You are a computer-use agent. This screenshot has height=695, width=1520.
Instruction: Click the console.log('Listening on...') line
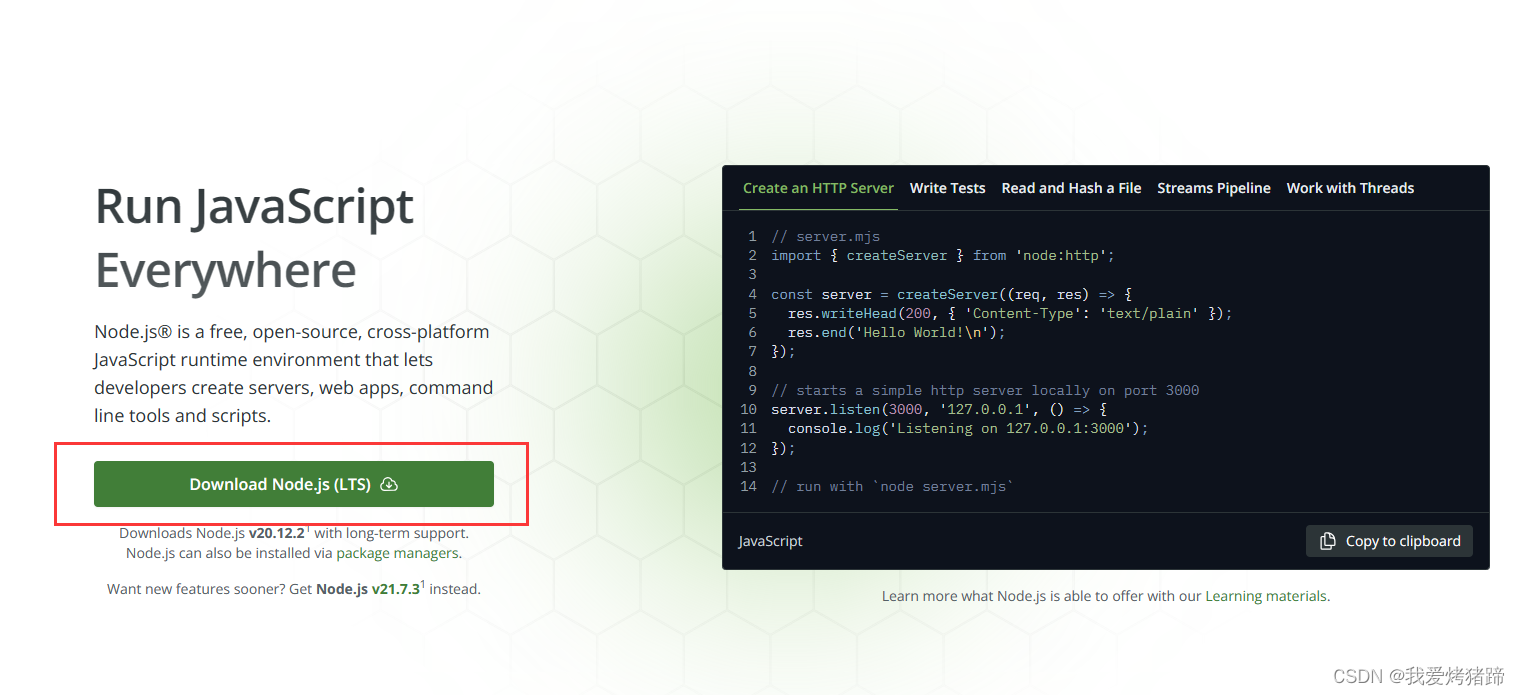(968, 428)
